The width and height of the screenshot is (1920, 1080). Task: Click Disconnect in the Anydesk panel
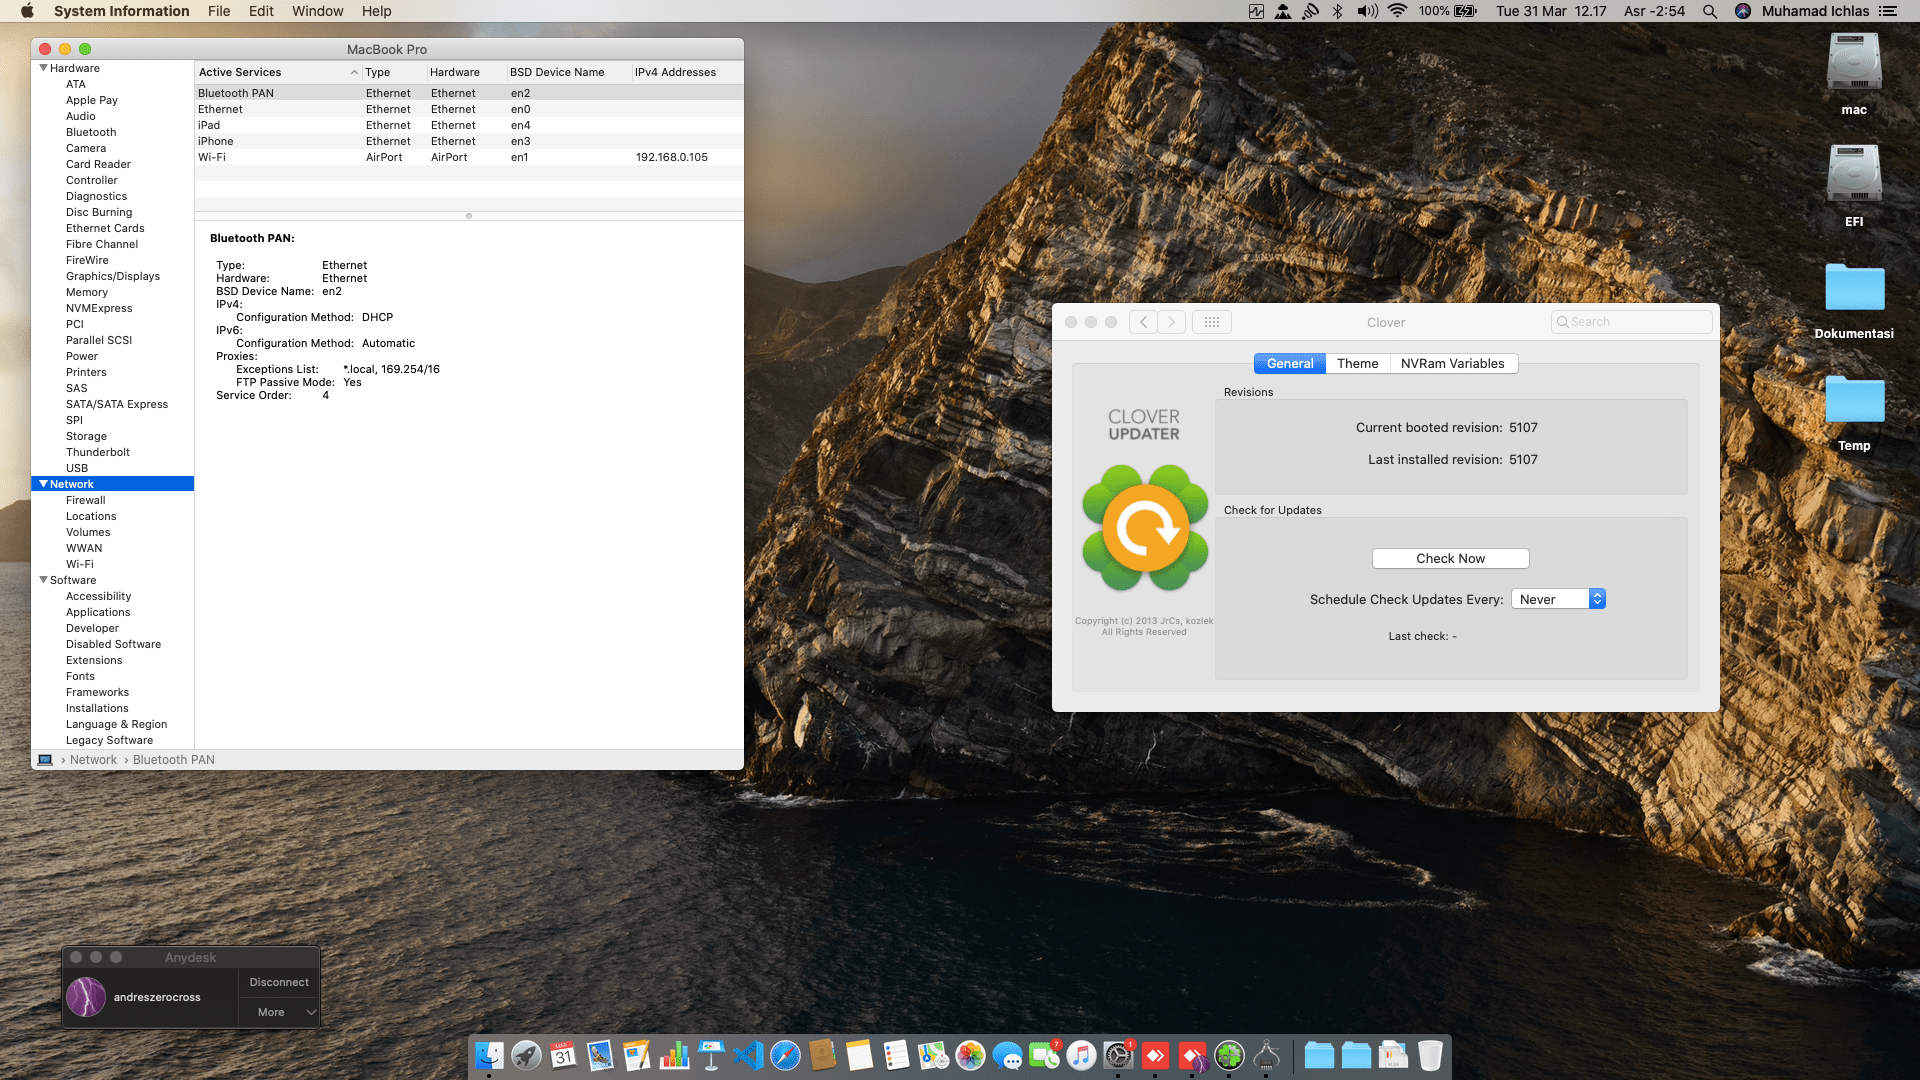pos(279,982)
